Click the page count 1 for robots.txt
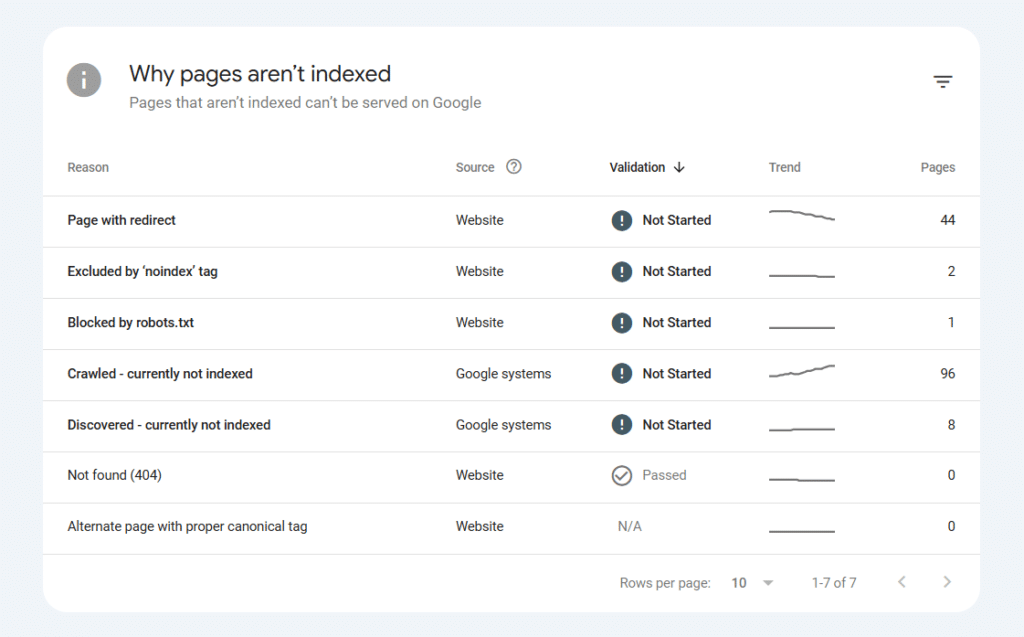The height and width of the screenshot is (637, 1024). point(952,323)
